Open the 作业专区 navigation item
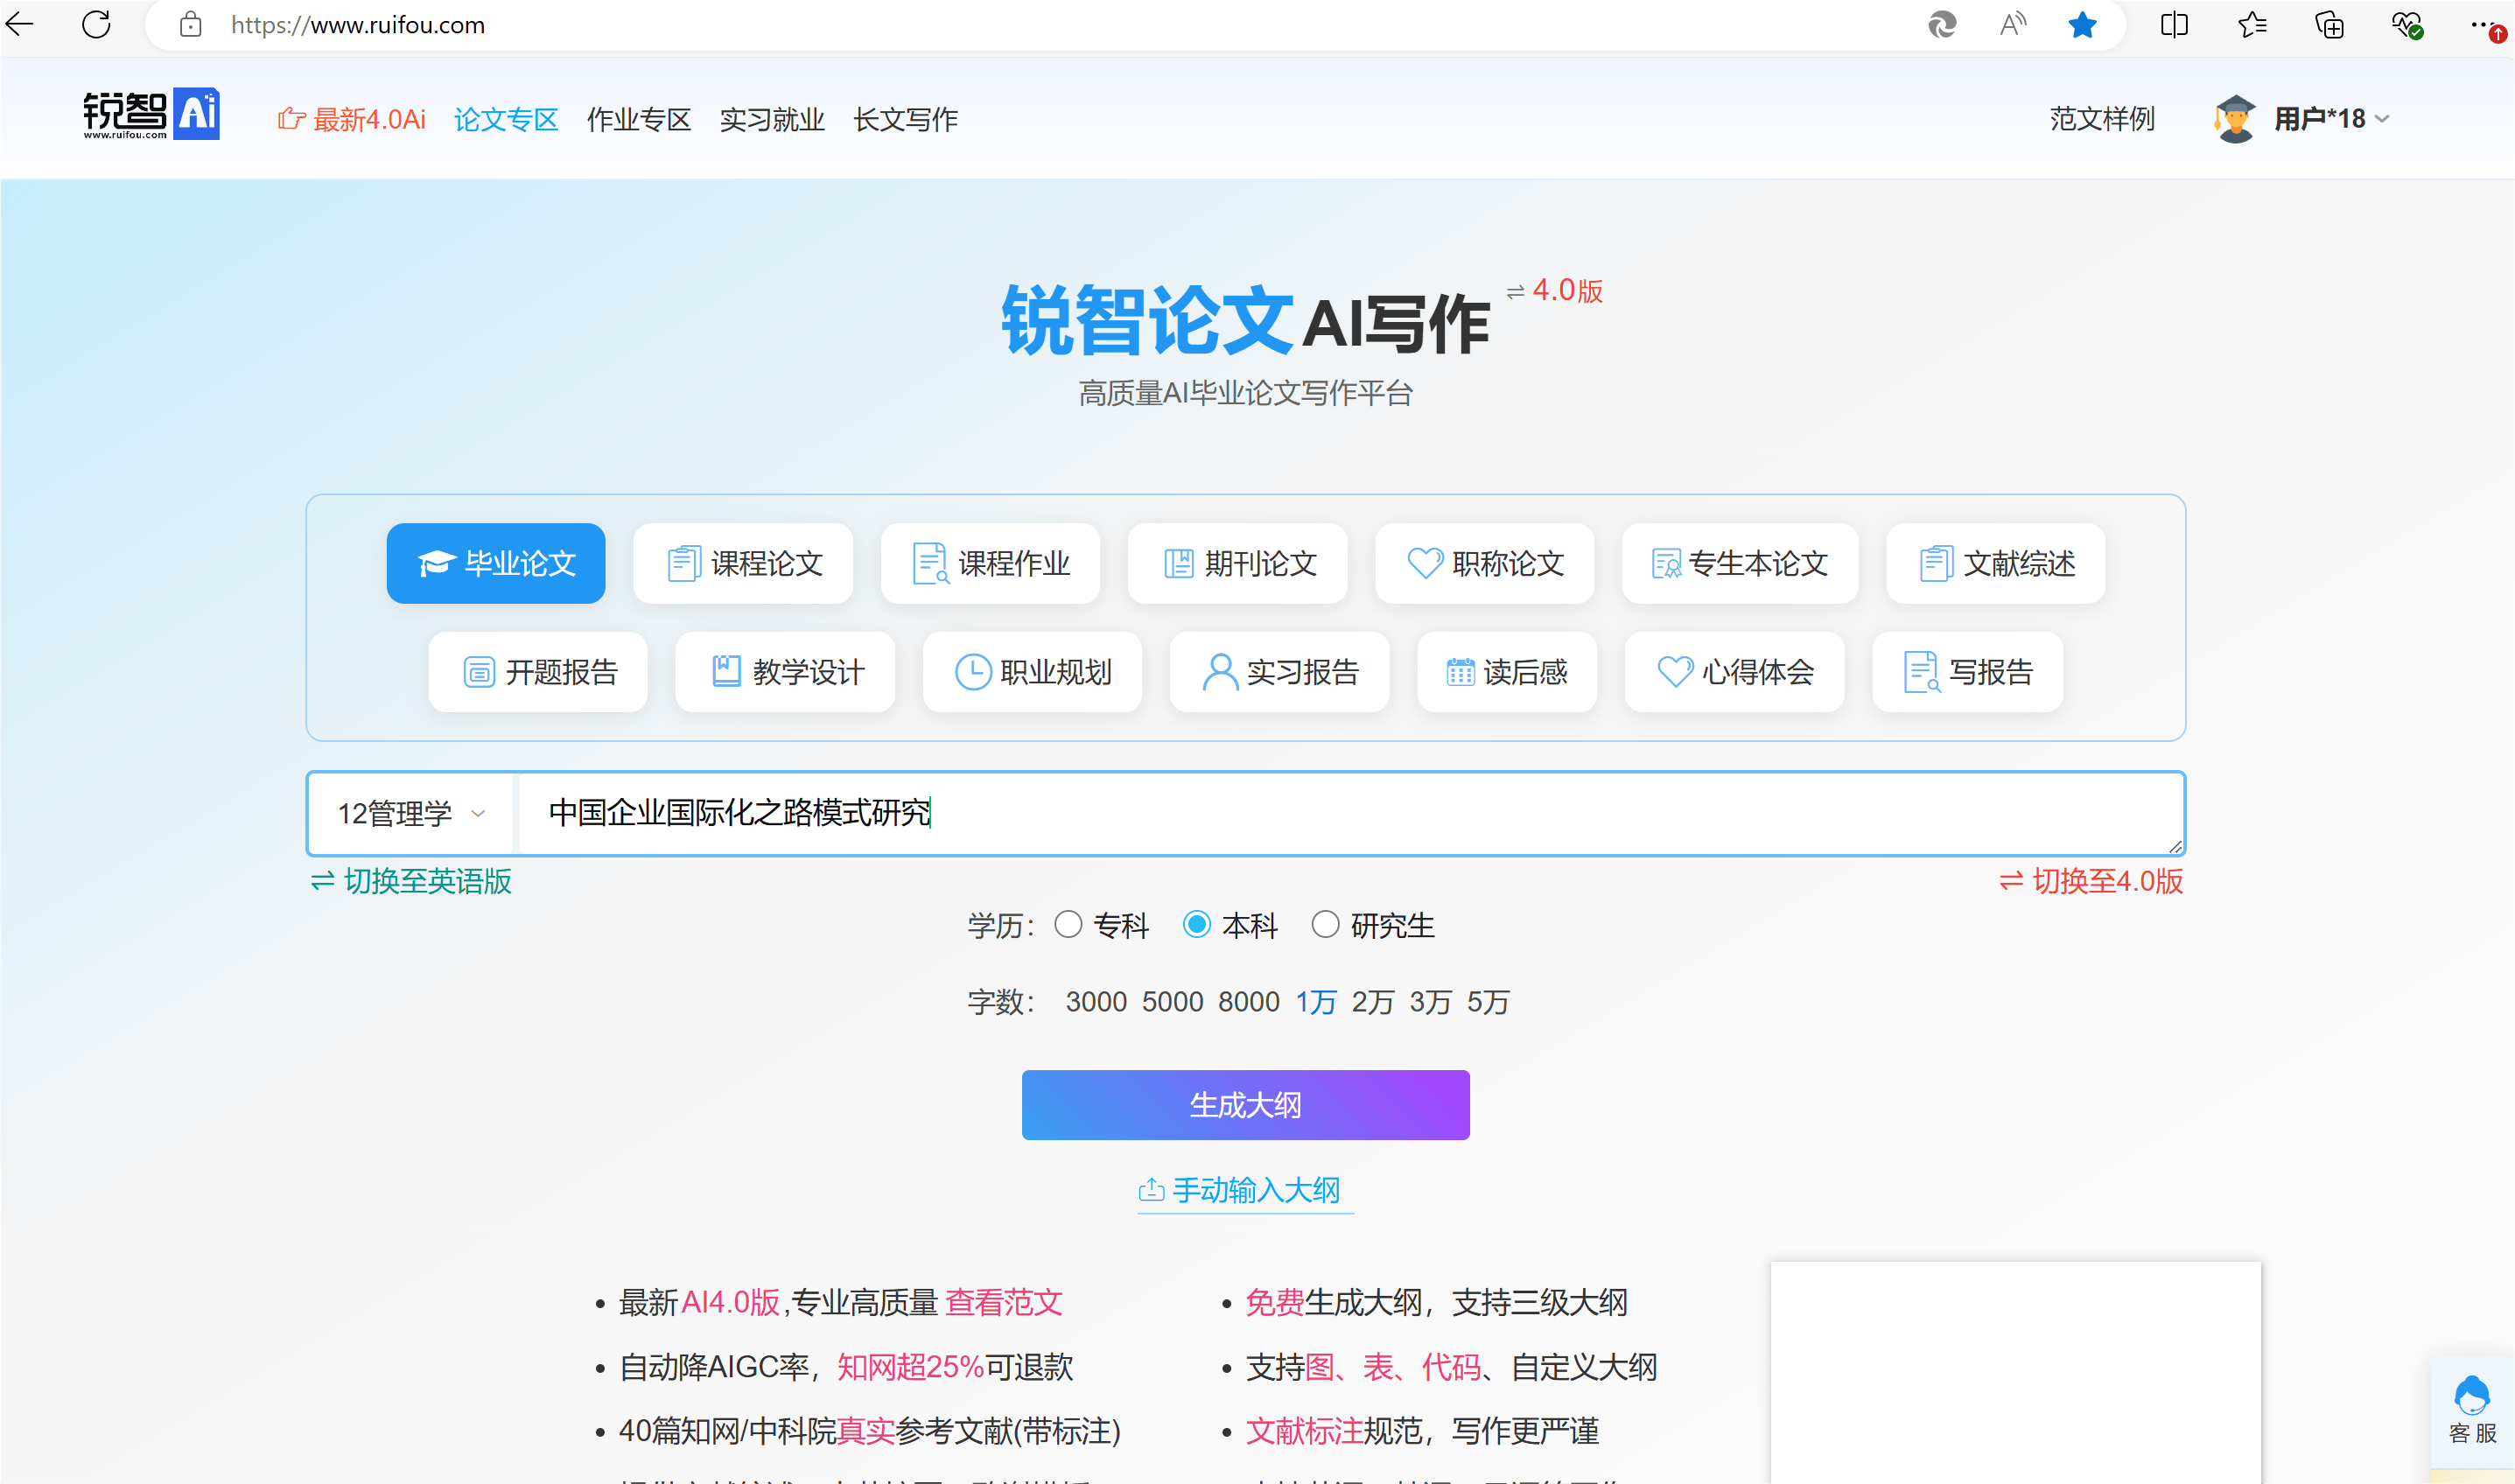2515x1484 pixels. 639,119
